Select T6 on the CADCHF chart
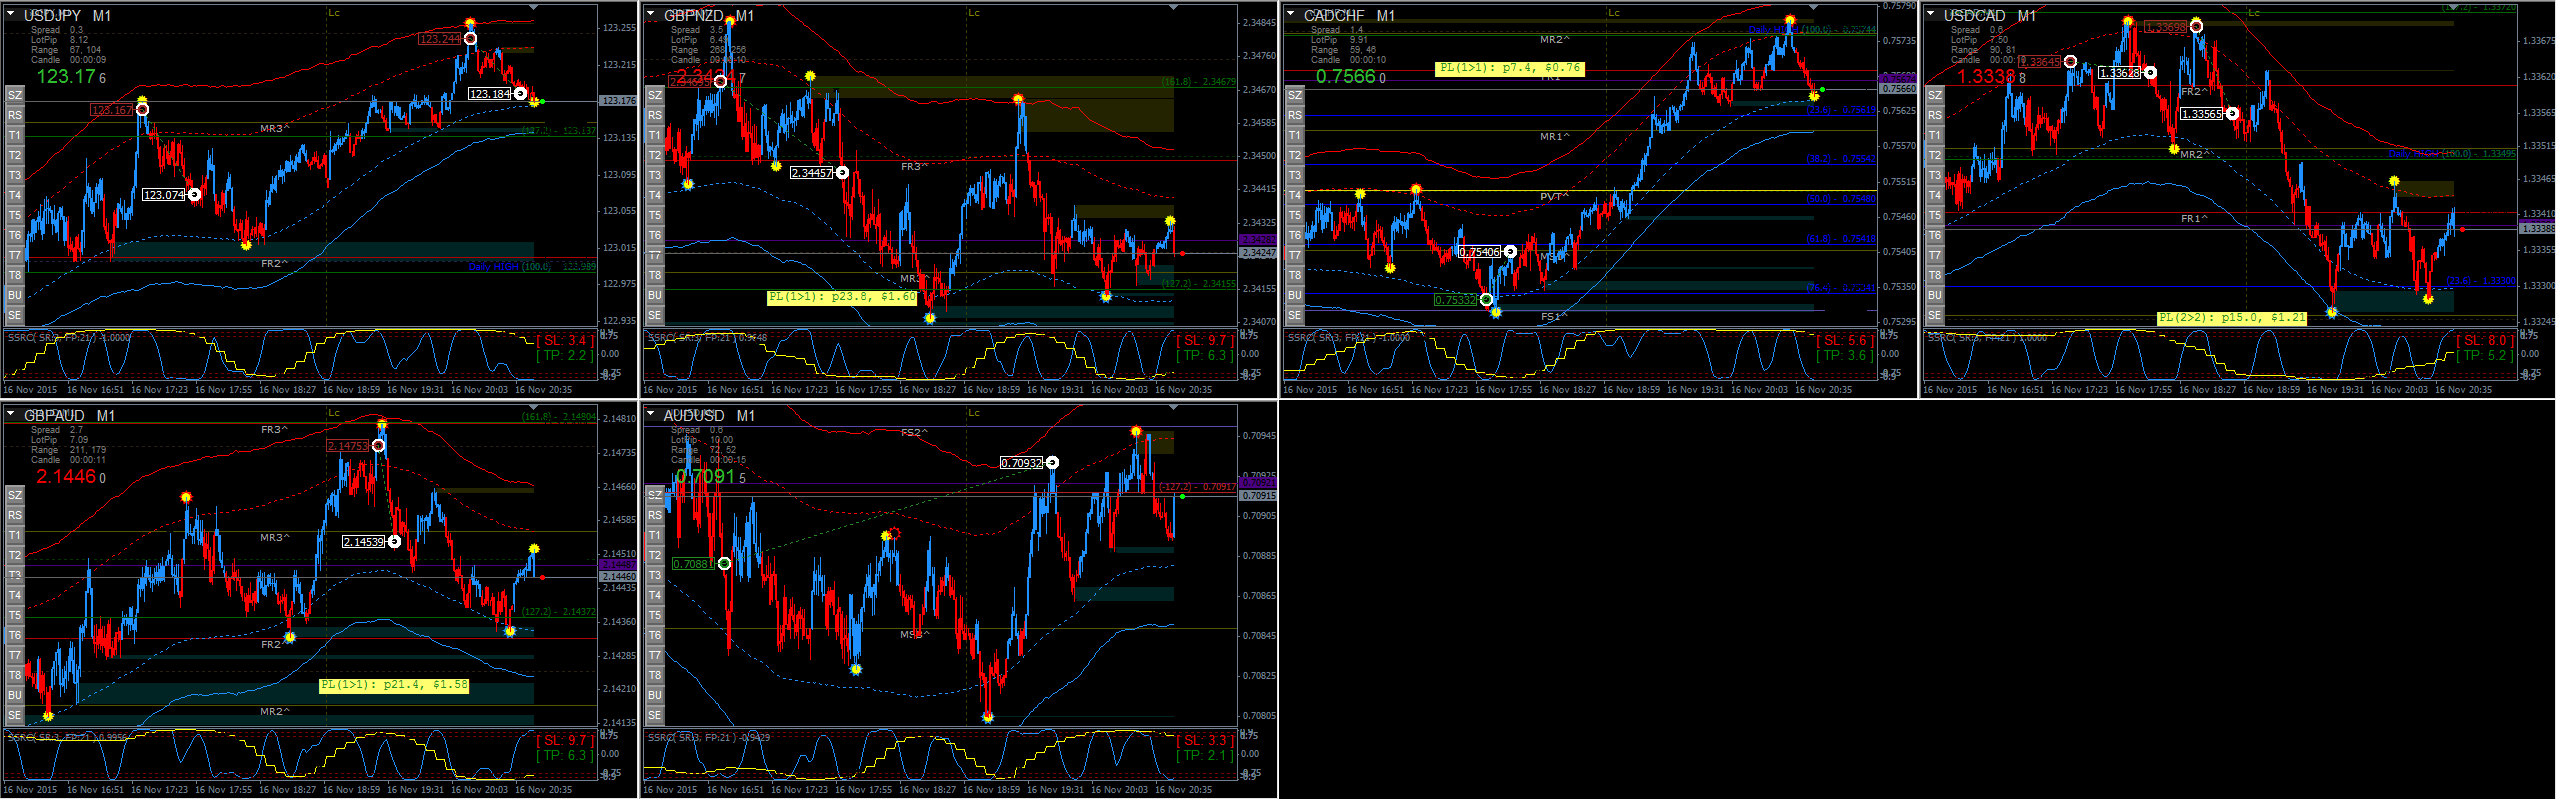 [1295, 235]
